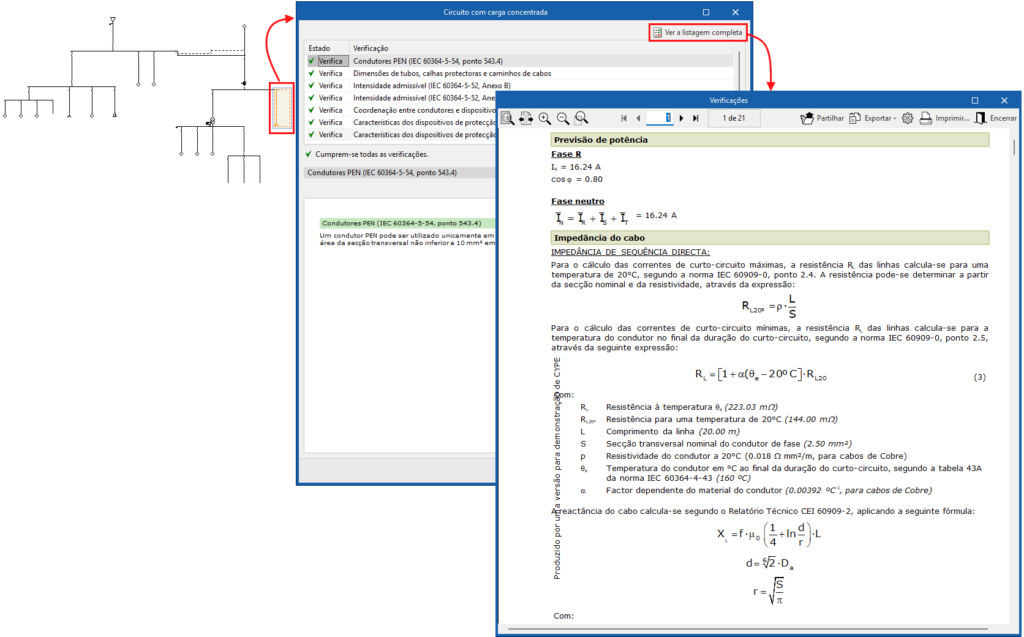Maximize the Verificações window
The width and height of the screenshot is (1024, 637).
(x=975, y=101)
